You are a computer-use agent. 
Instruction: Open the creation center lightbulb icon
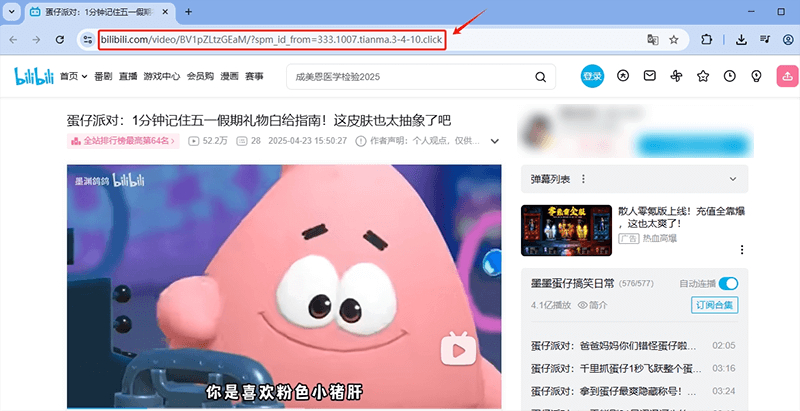(757, 76)
